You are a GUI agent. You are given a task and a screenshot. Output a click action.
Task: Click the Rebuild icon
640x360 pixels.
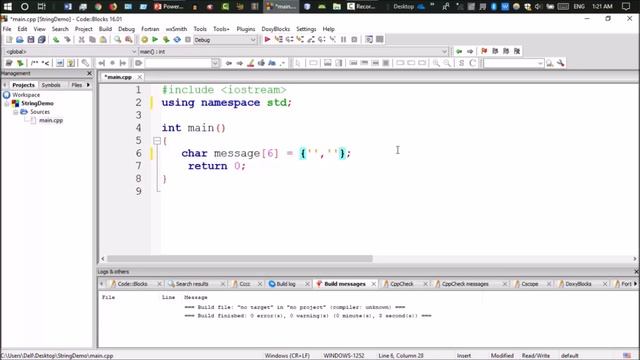177,40
